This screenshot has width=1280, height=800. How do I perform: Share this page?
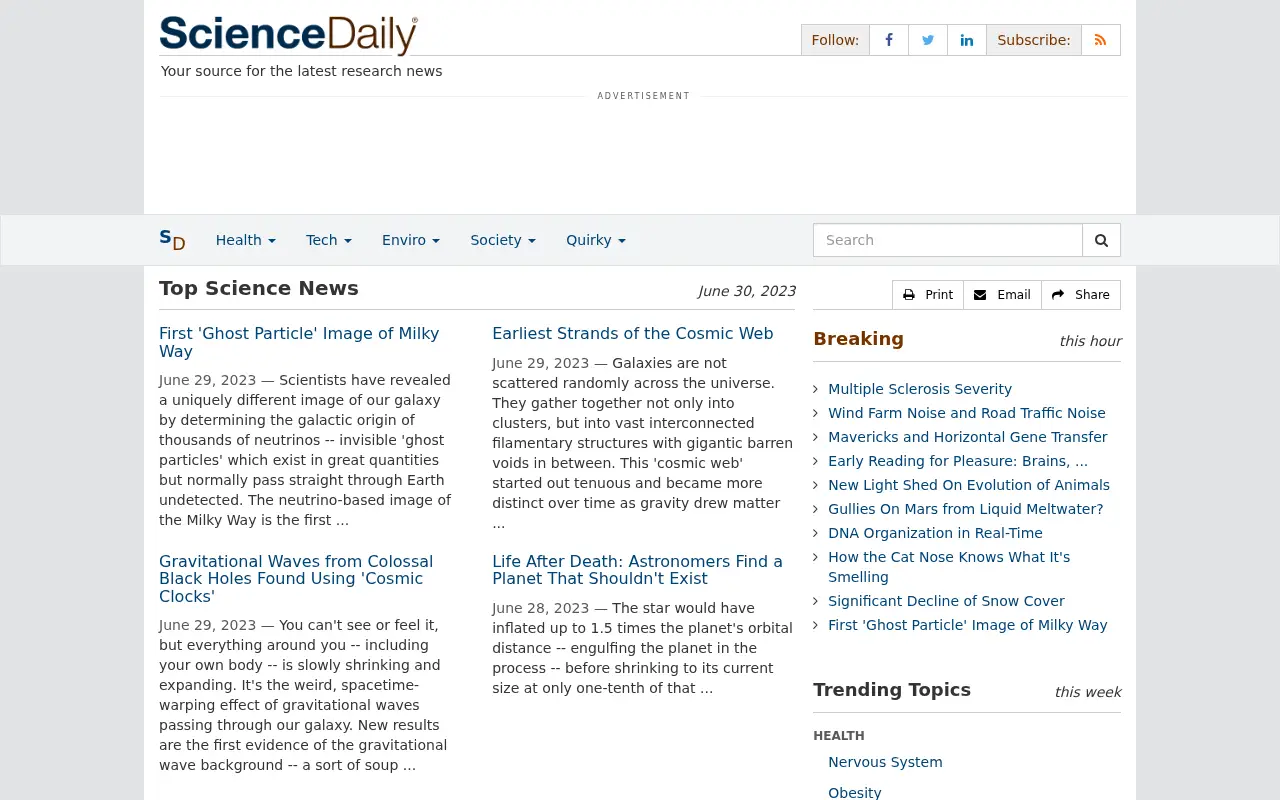tap(1081, 295)
